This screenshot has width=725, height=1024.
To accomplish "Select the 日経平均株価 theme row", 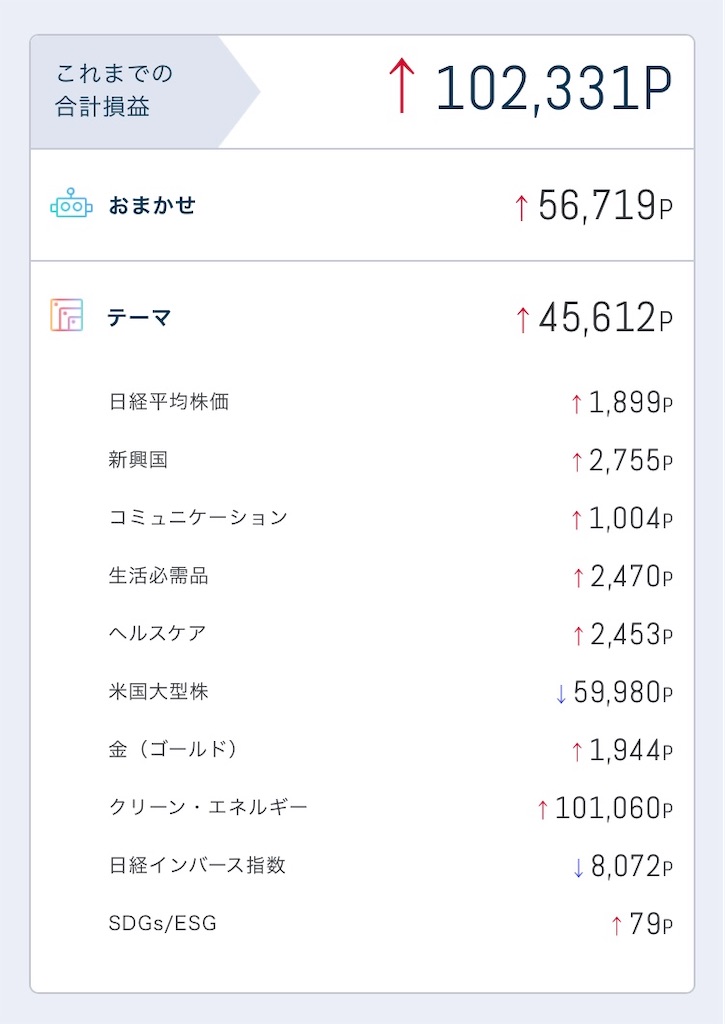I will 391,402.
